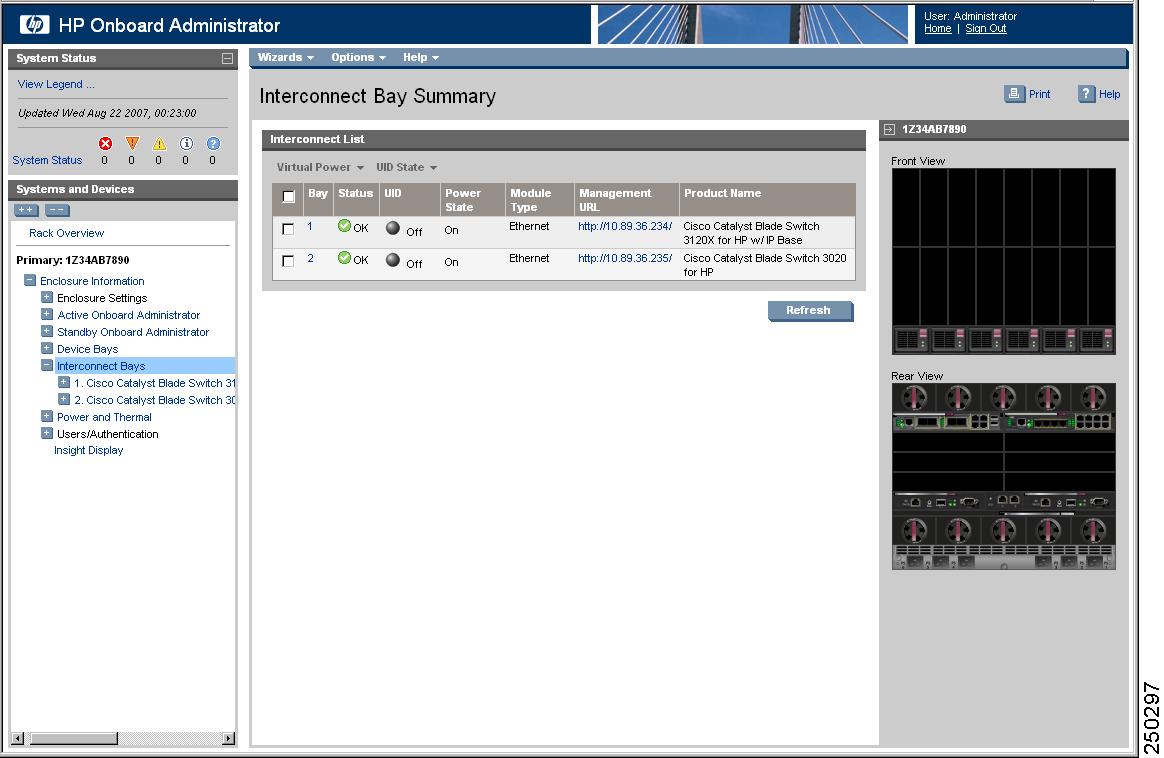Expand the Power and Thermal node

coord(47,417)
